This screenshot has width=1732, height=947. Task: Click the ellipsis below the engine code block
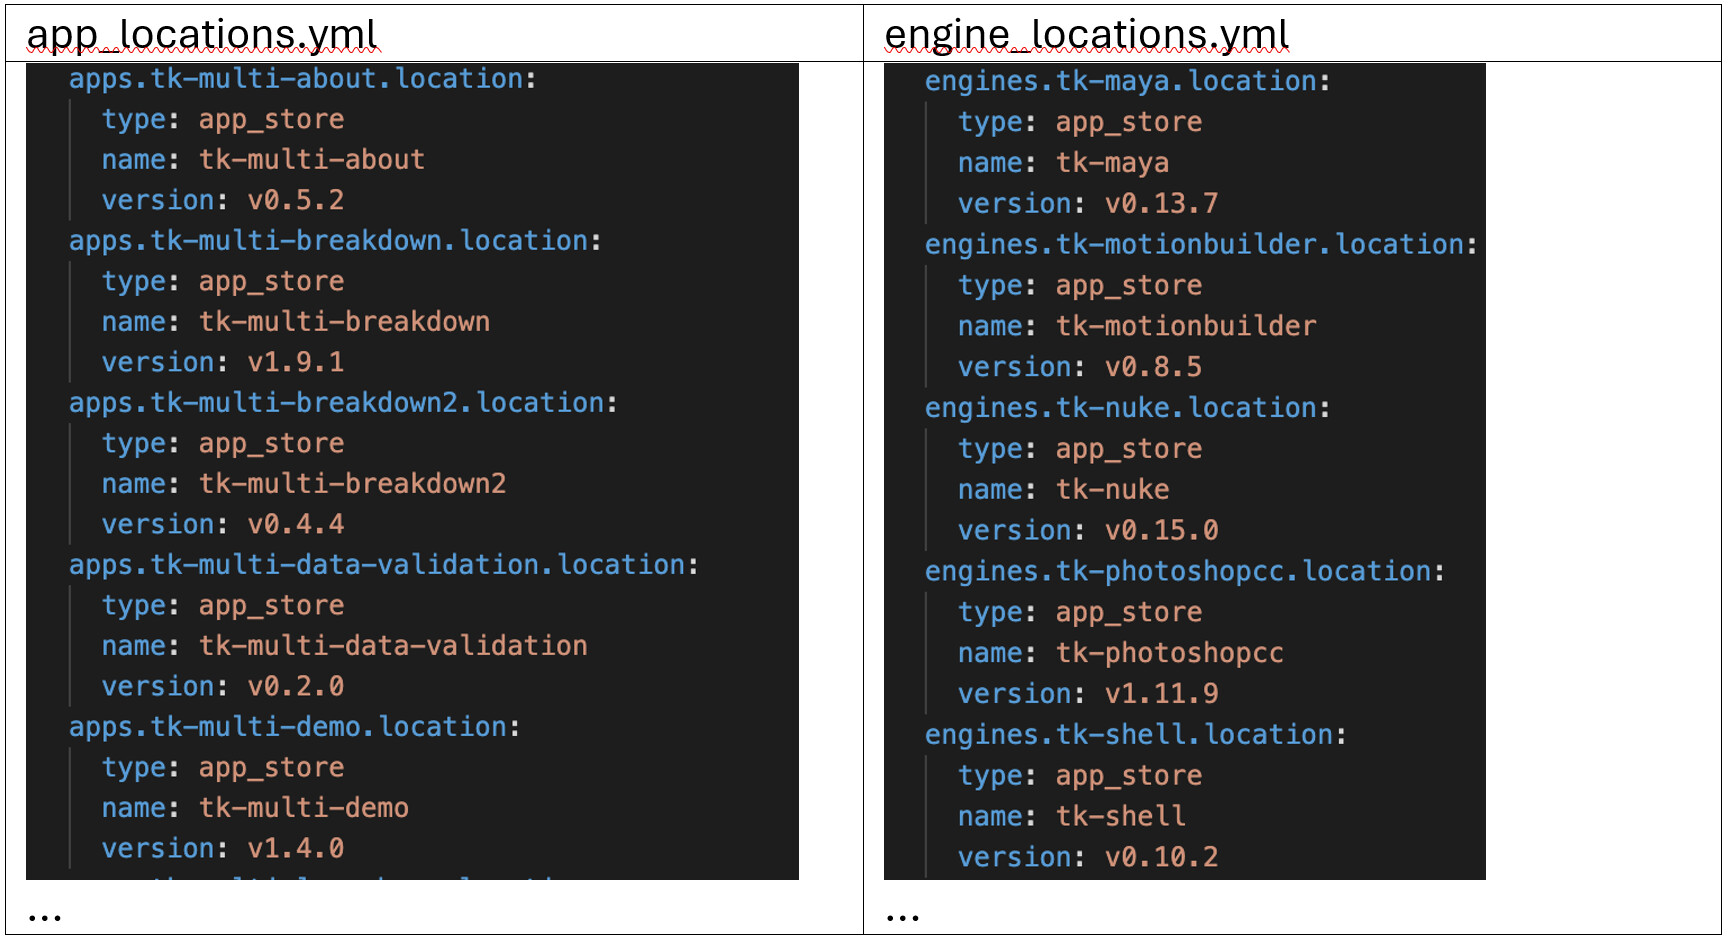(x=902, y=917)
